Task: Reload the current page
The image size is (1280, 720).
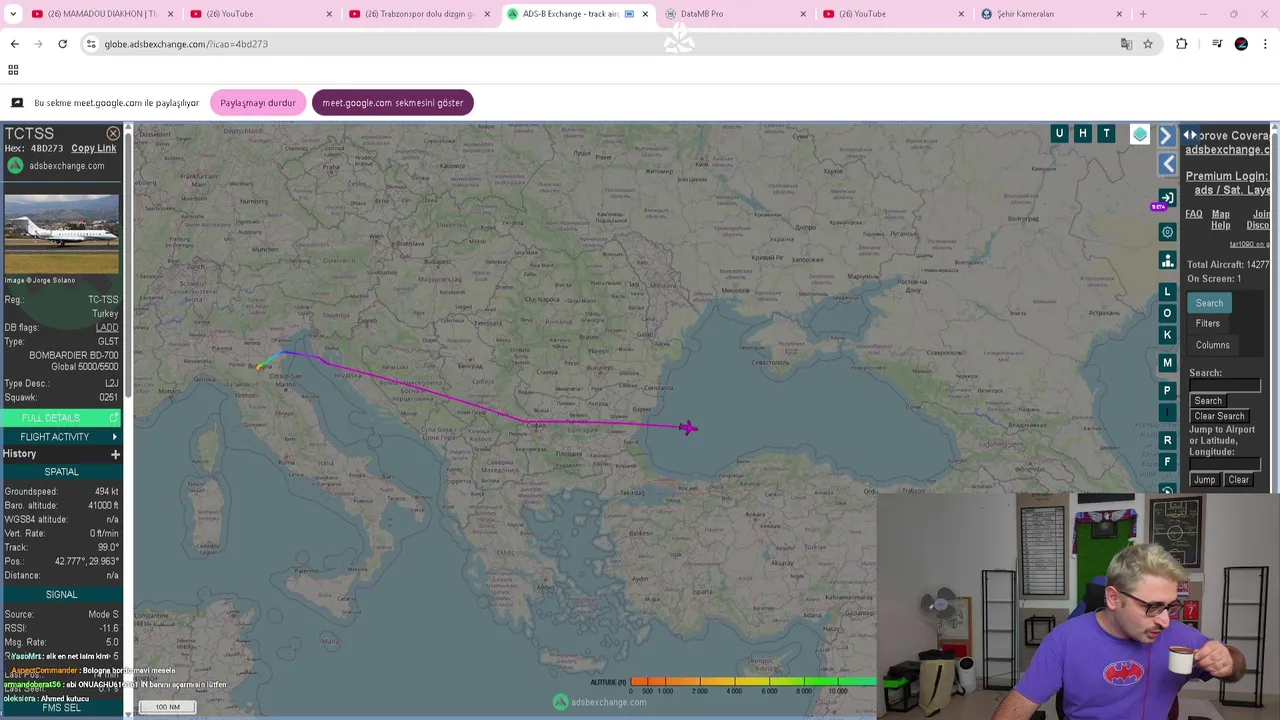Action: click(62, 44)
